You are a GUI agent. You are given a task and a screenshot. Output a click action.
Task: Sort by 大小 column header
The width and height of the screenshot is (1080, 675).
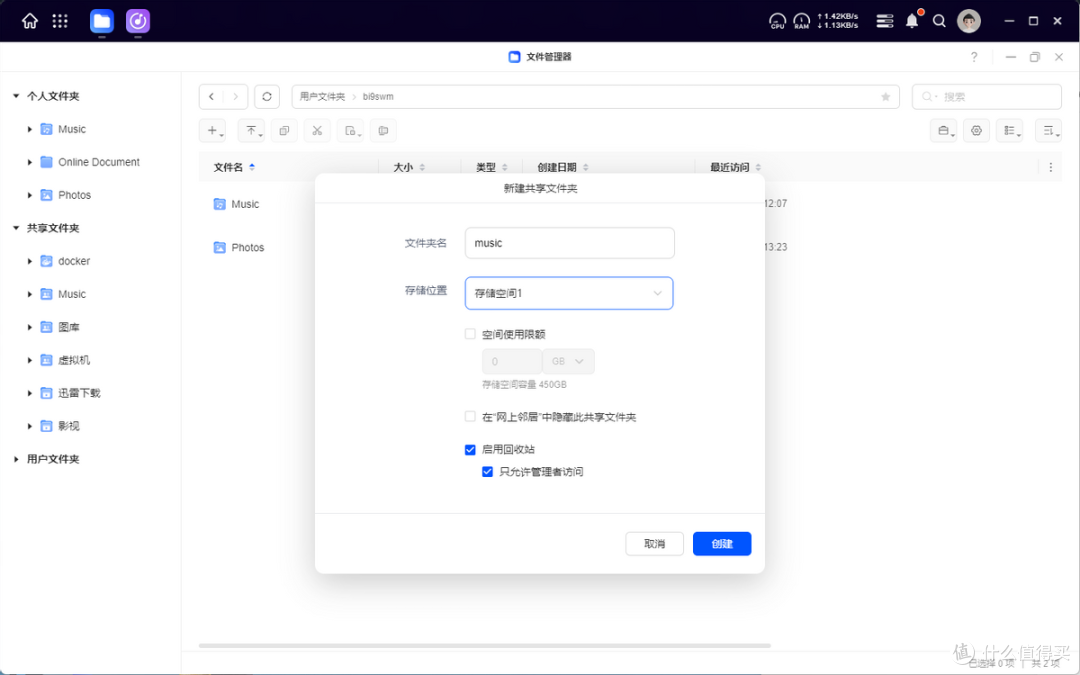(409, 167)
